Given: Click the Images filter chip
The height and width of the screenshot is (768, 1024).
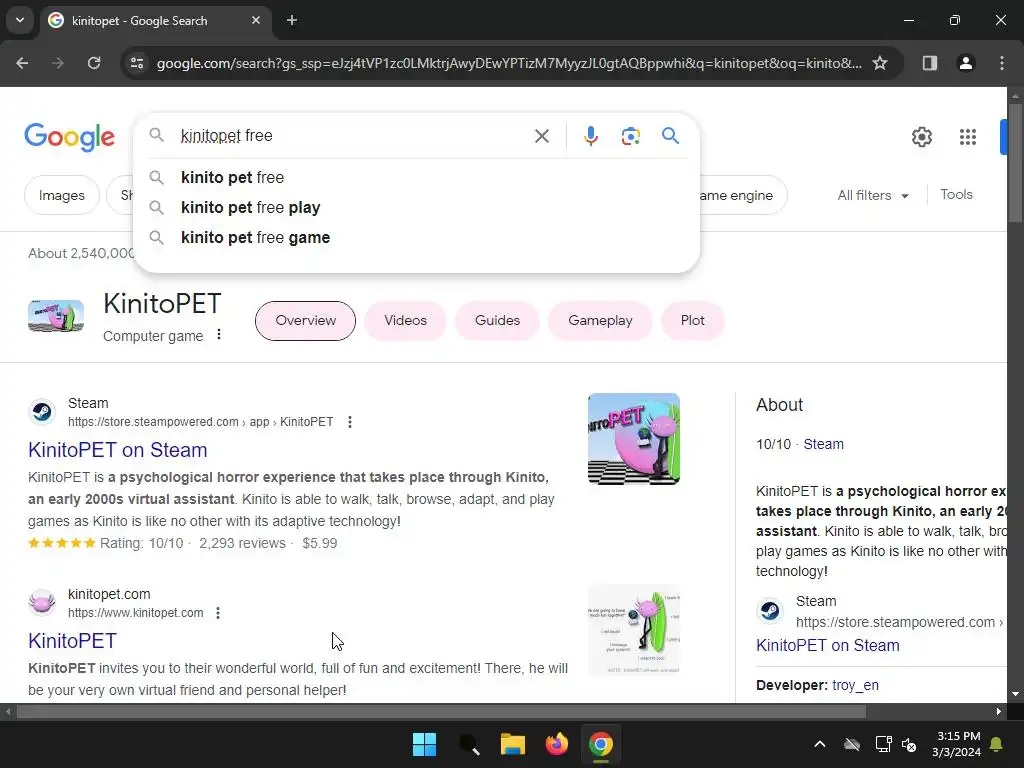Looking at the screenshot, I should (x=61, y=195).
